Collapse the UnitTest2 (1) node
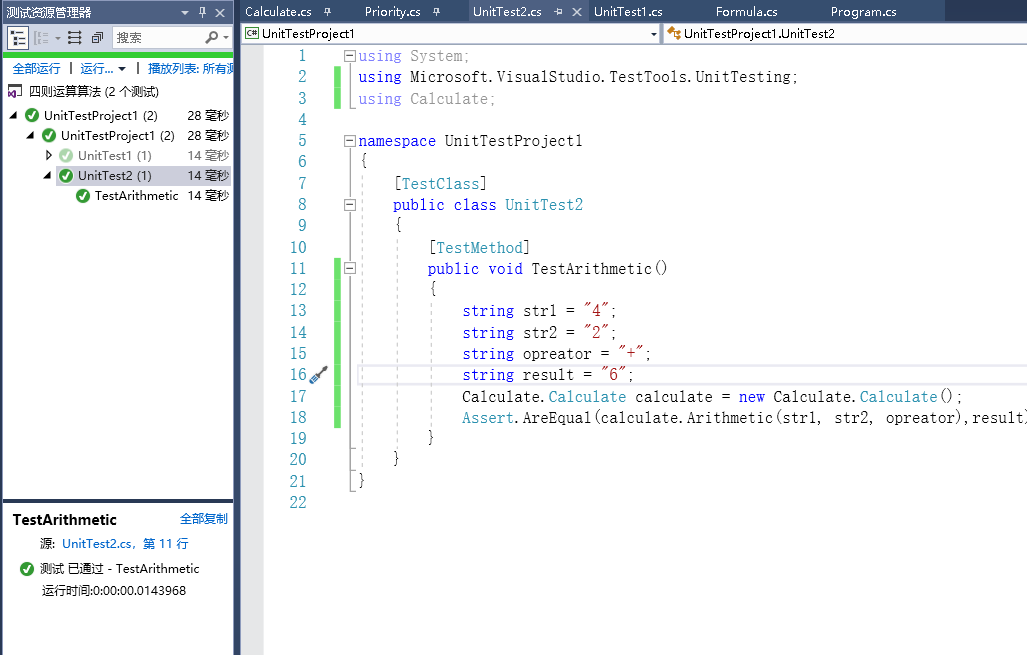The image size is (1027, 655). 47,176
